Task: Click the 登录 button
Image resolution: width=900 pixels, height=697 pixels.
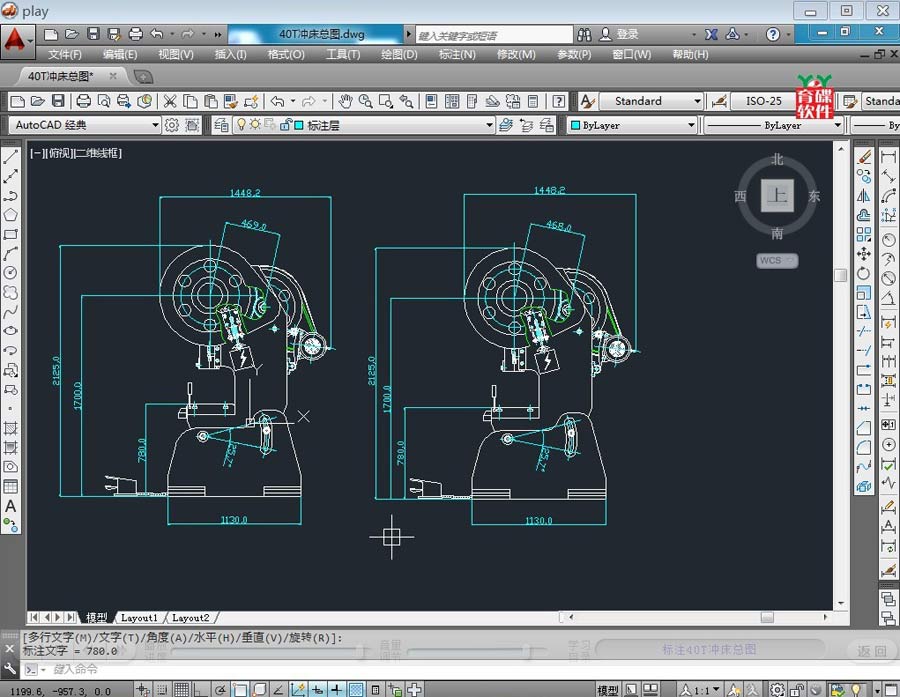Action: 626,33
